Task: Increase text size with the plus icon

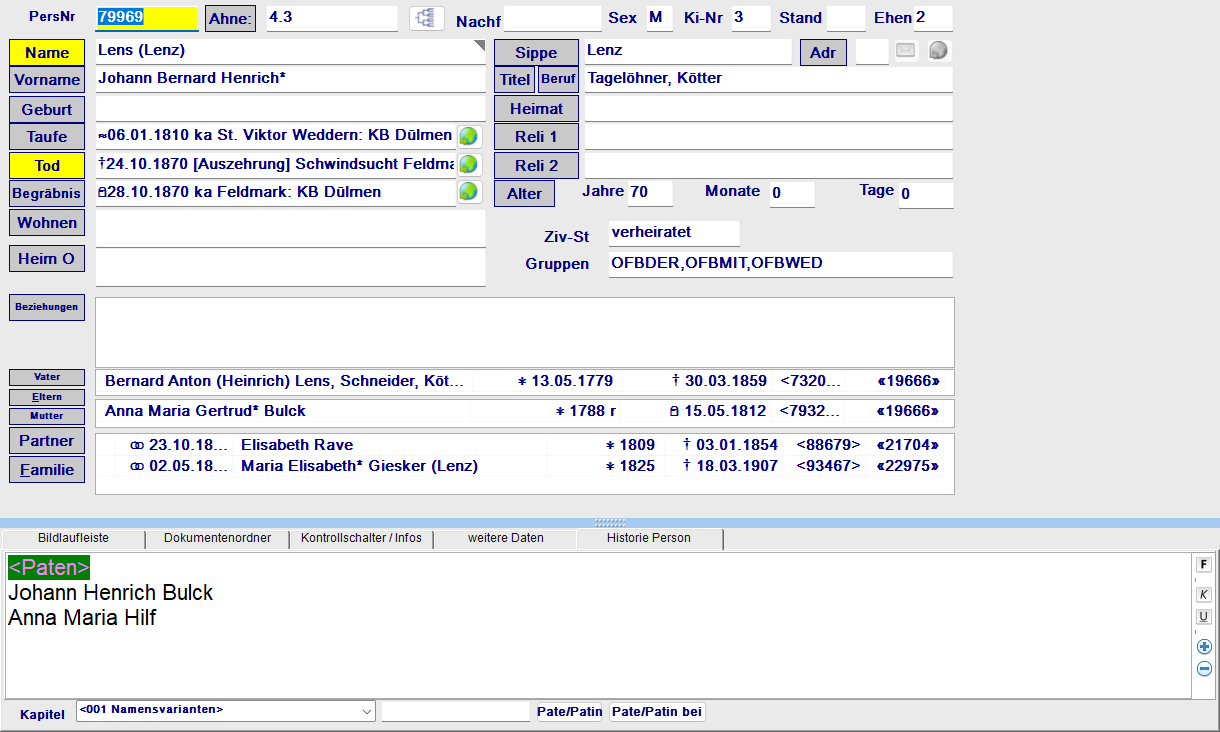Action: click(1204, 647)
